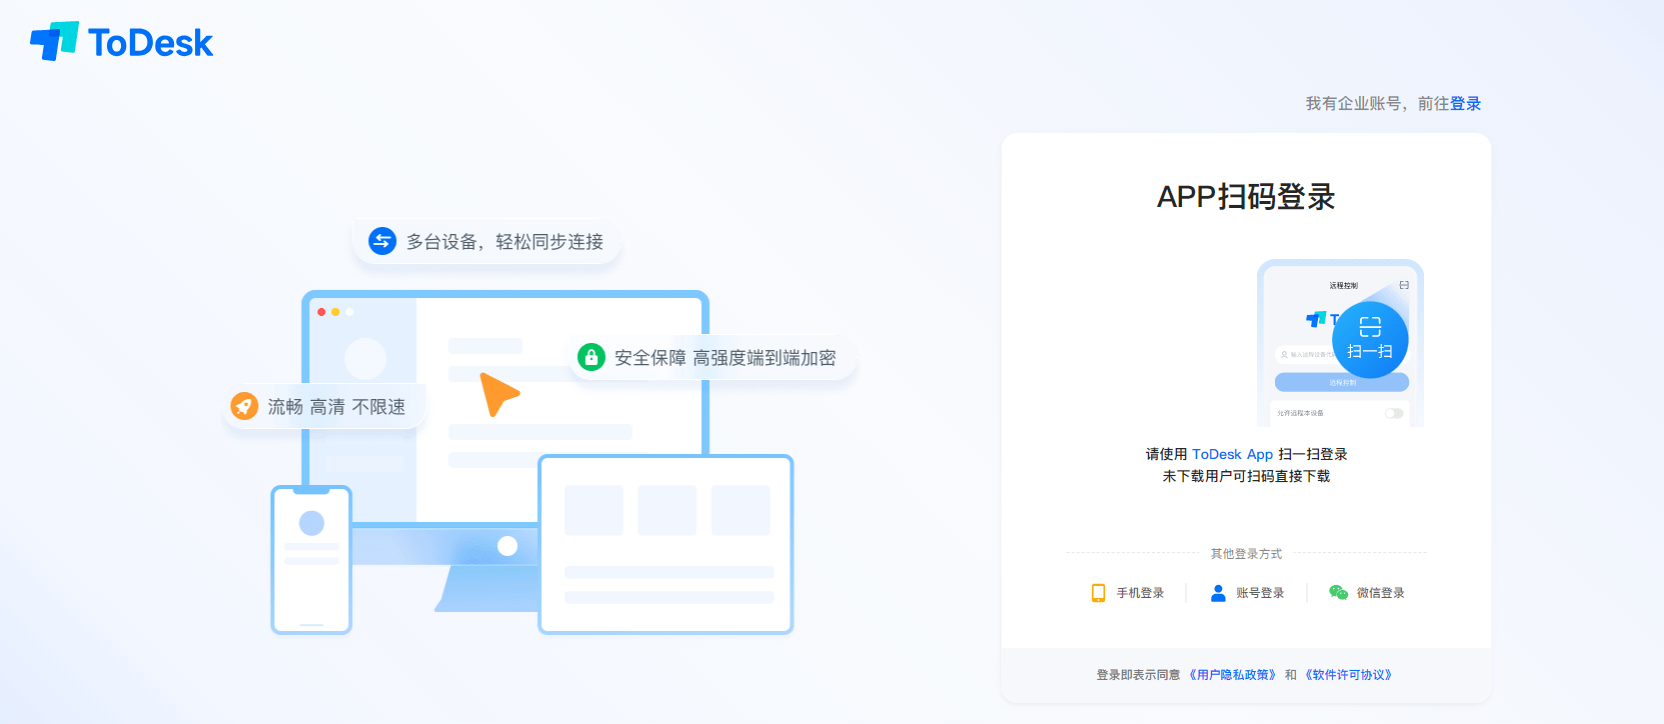Click the 扫一扫 scan circle icon
This screenshot has height=724, width=1664.
(x=1370, y=340)
